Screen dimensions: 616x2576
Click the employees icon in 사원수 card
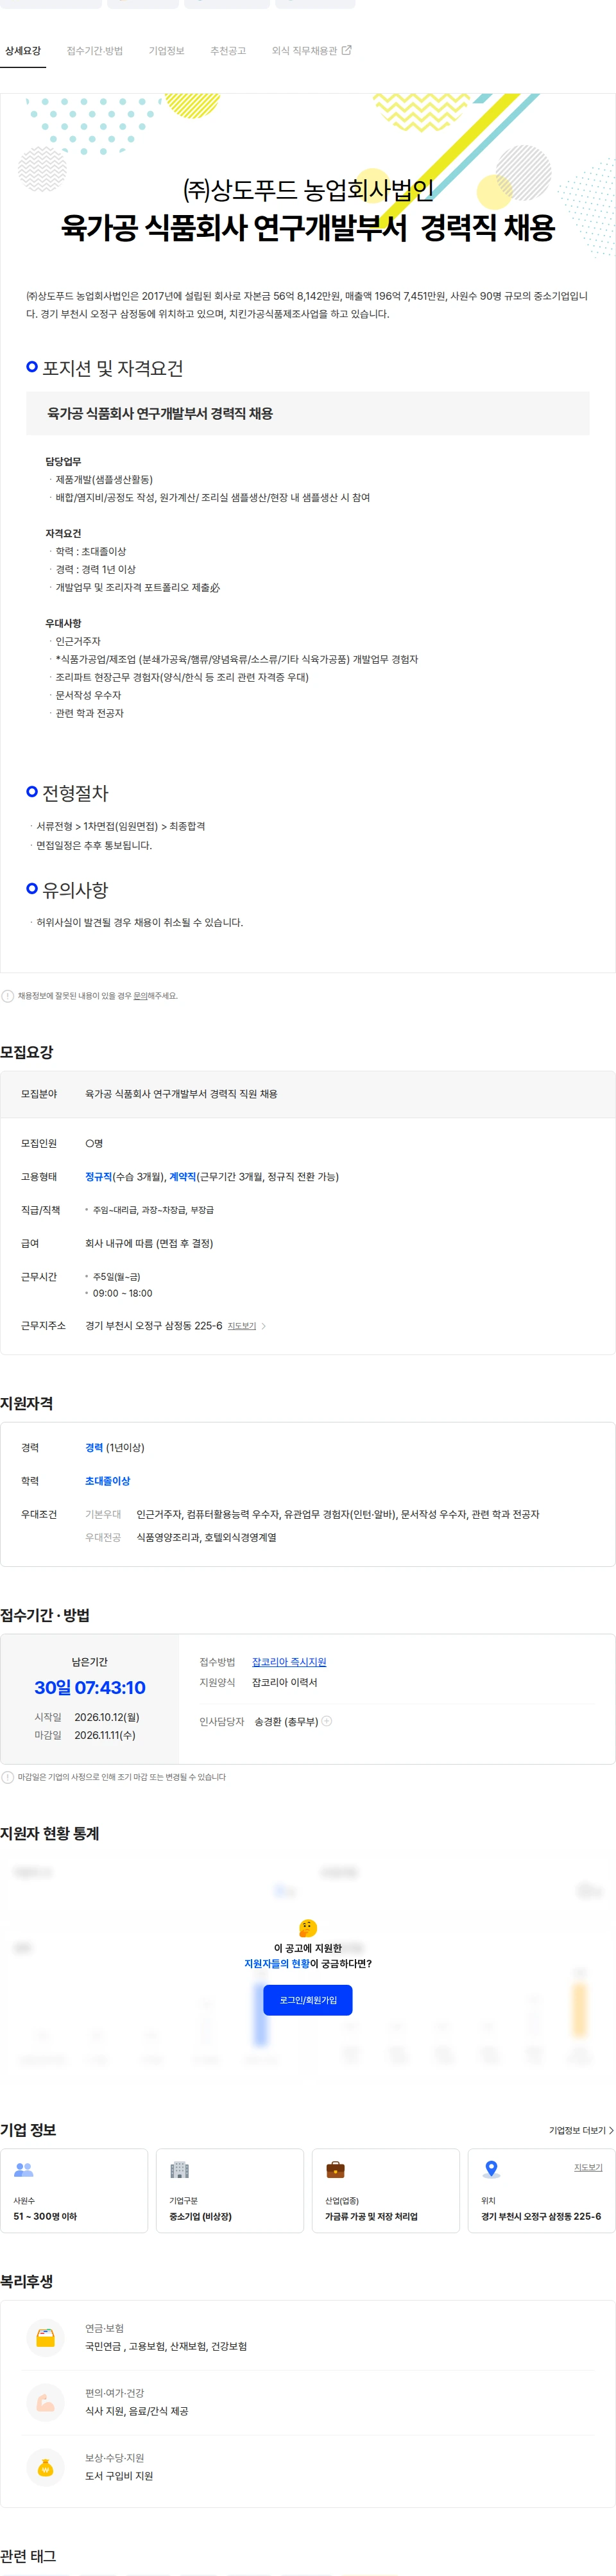coord(24,2170)
